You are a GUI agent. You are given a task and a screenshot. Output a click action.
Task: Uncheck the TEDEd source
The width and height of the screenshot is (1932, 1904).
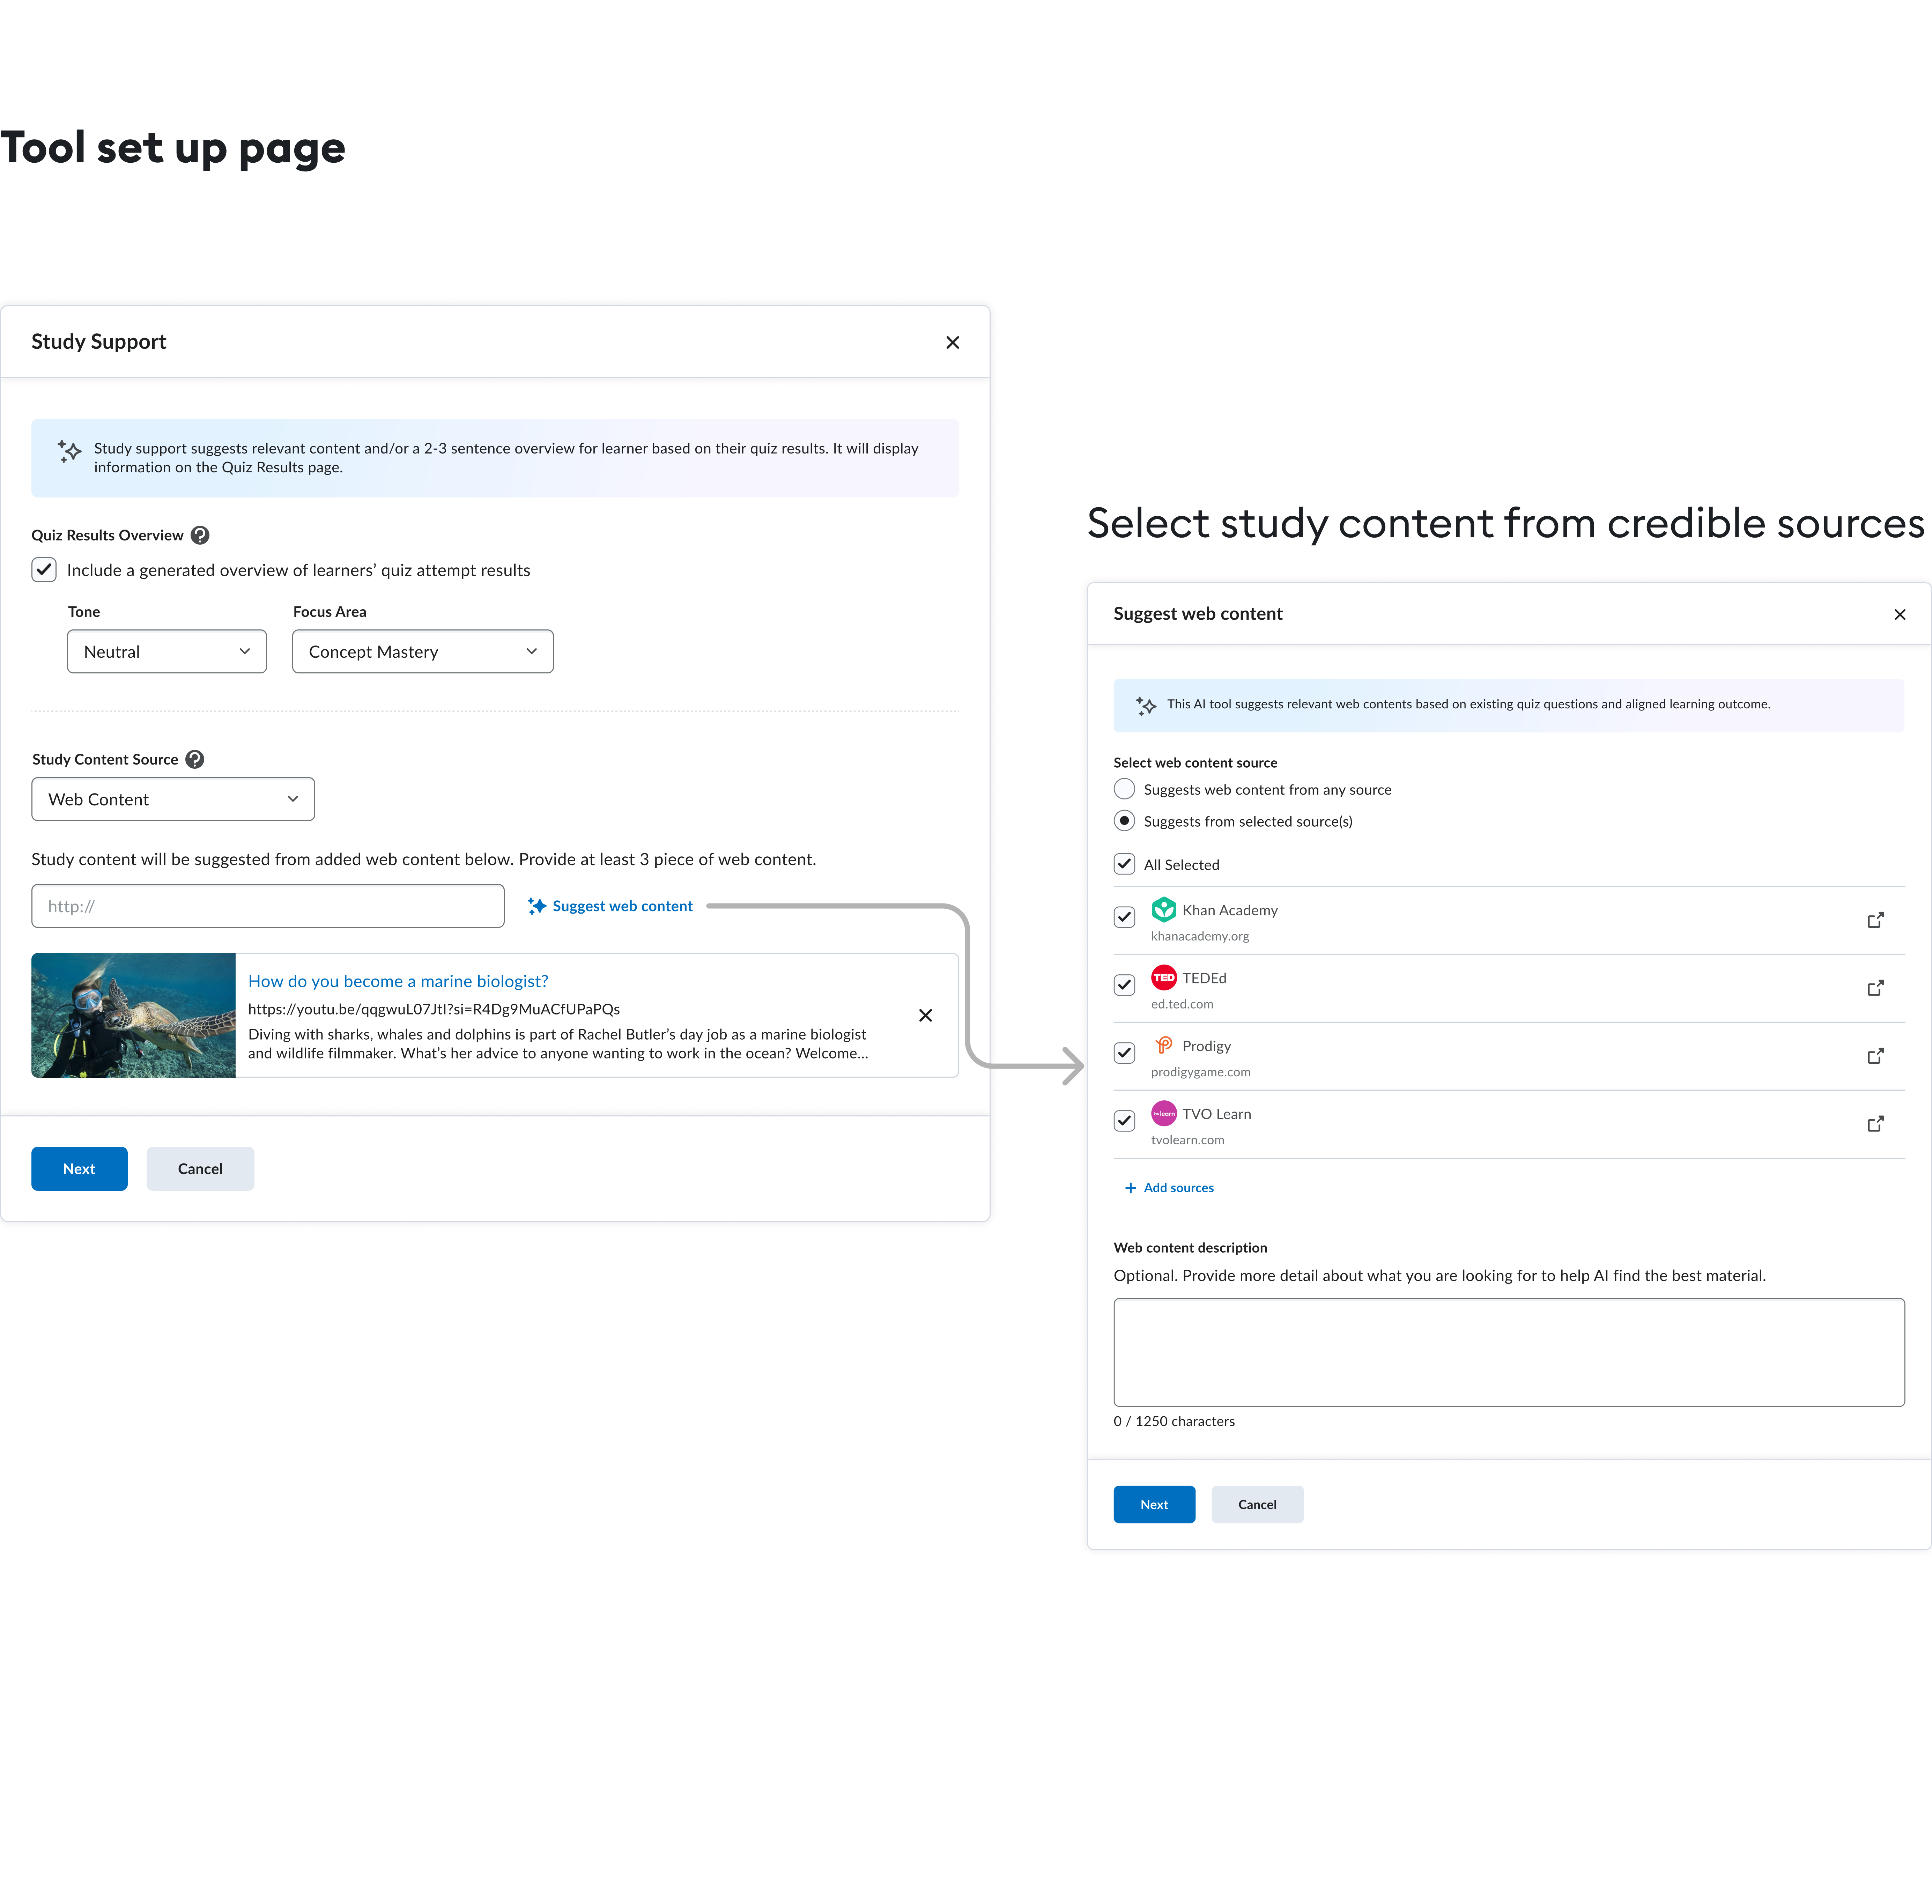1124,985
